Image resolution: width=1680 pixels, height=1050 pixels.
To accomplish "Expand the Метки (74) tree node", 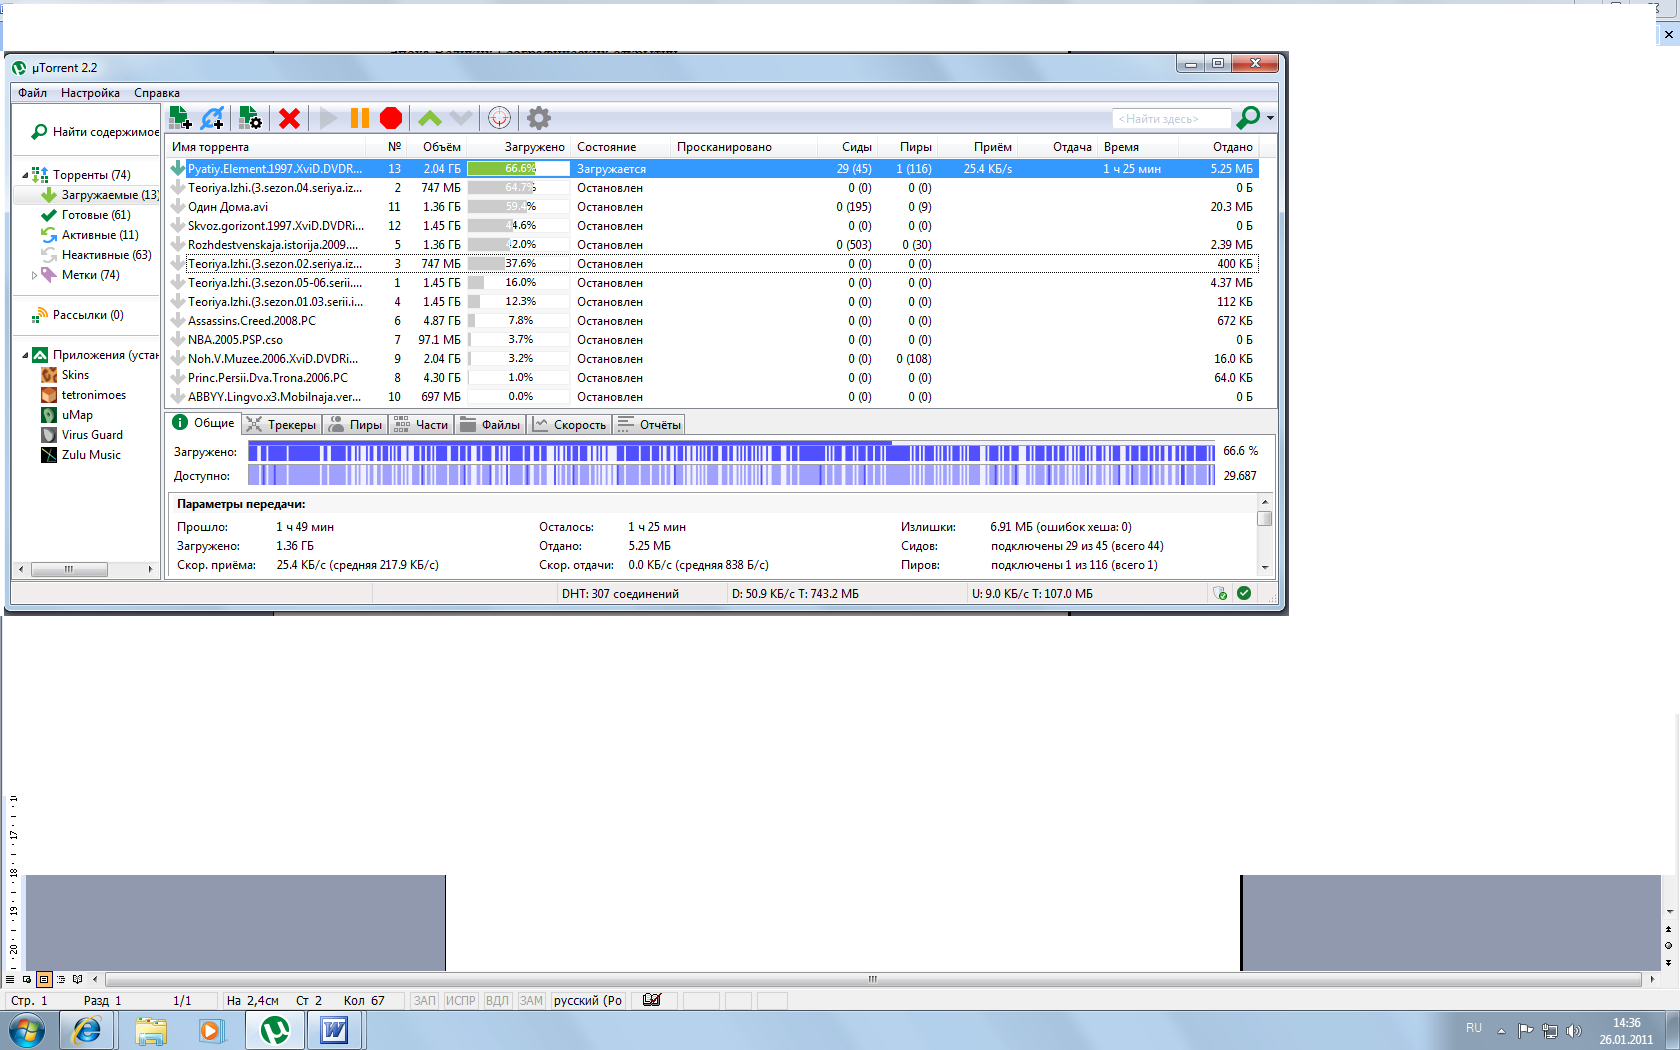I will (x=34, y=275).
